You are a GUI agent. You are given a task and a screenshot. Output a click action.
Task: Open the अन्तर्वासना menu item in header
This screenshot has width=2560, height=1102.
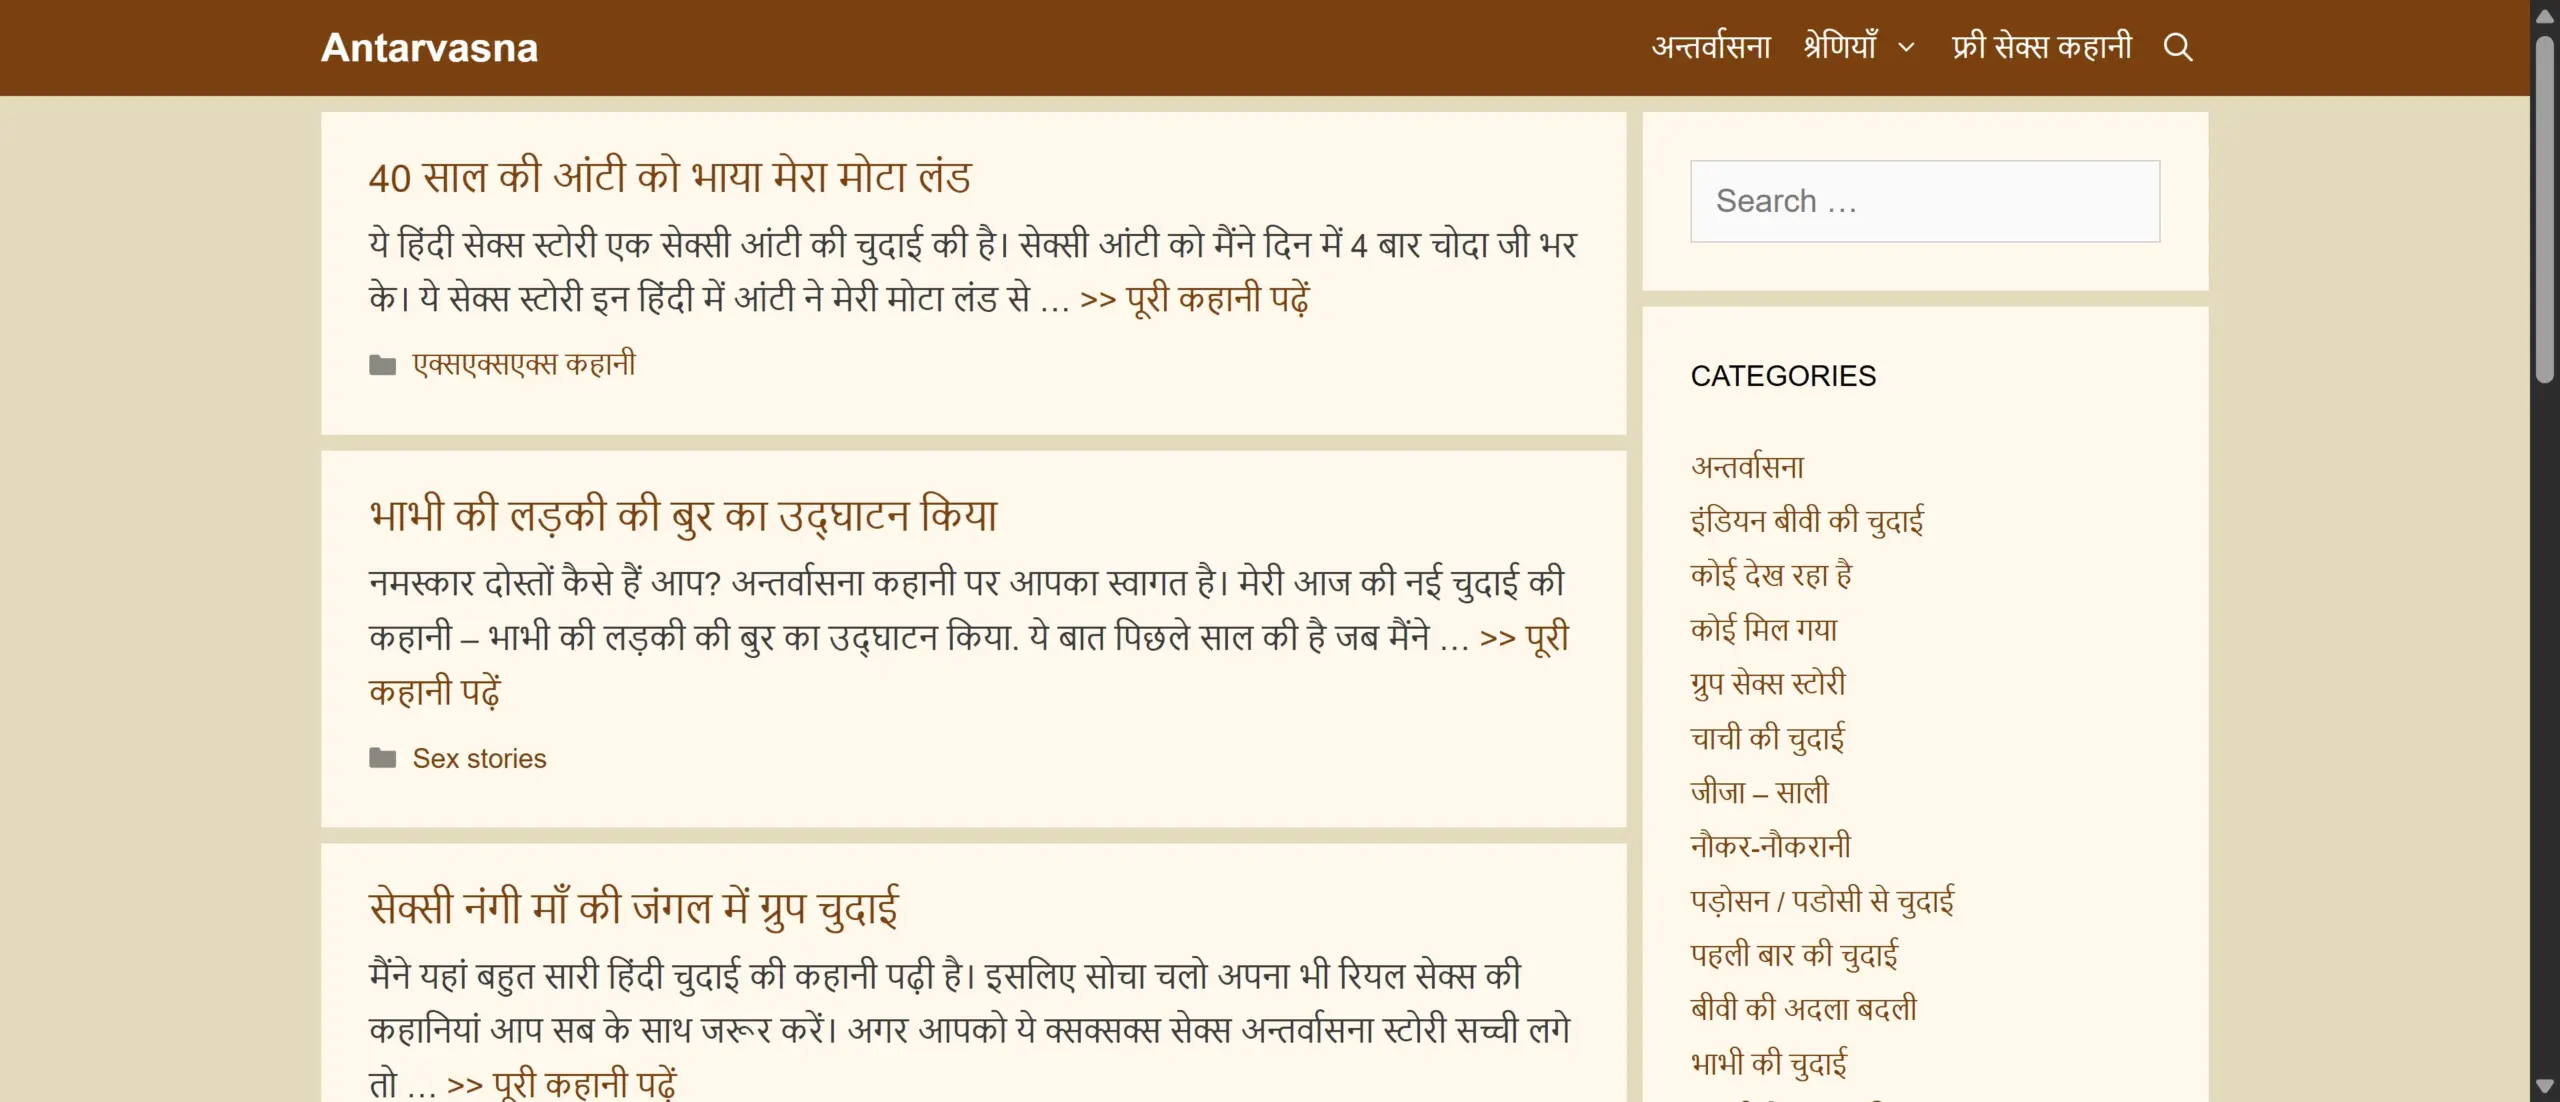pos(1711,47)
